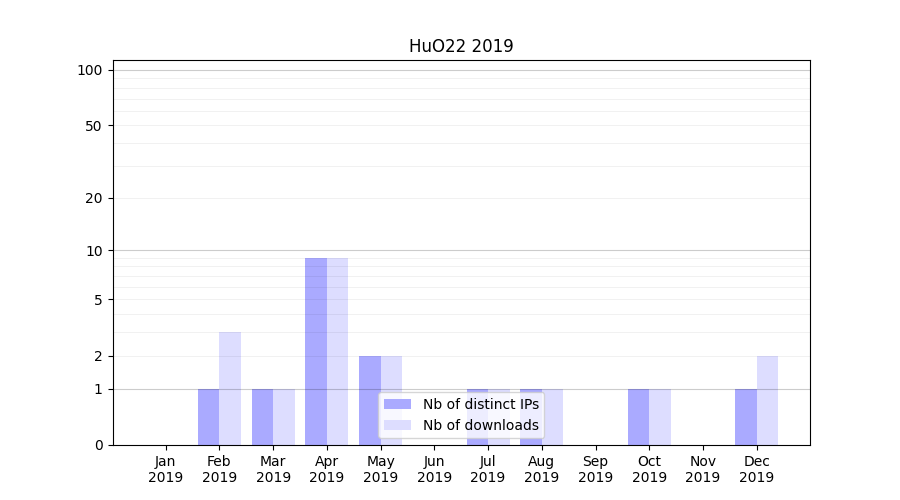Click the 100 tick on the y-axis
This screenshot has width=900, height=500.
coord(90,70)
